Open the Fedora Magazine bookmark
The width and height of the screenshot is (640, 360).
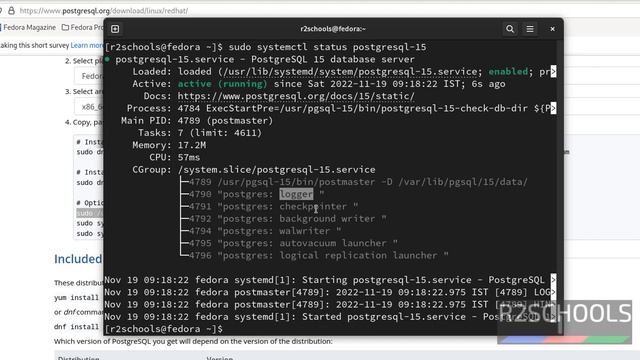click(28, 27)
